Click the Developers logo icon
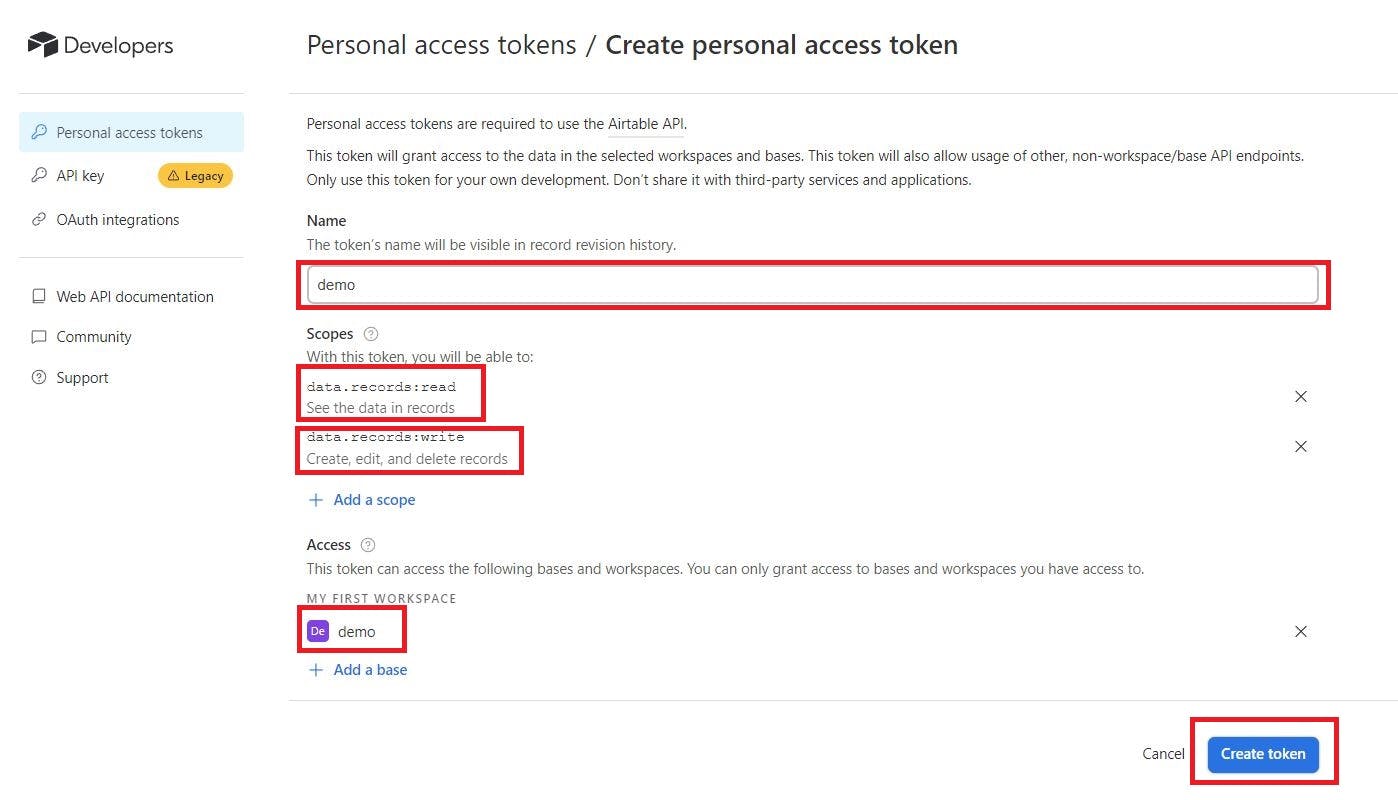Screen dimensions: 1398x800 coord(41,44)
